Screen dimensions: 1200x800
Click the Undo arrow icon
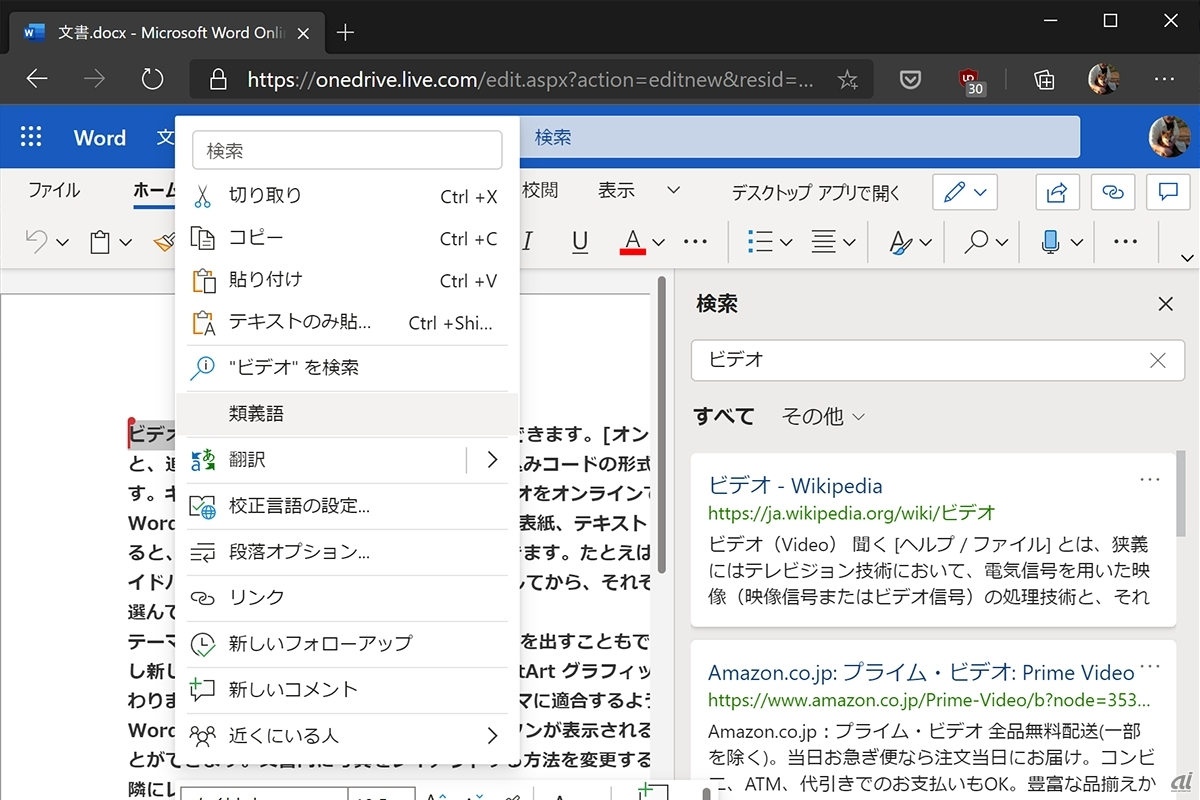point(37,241)
